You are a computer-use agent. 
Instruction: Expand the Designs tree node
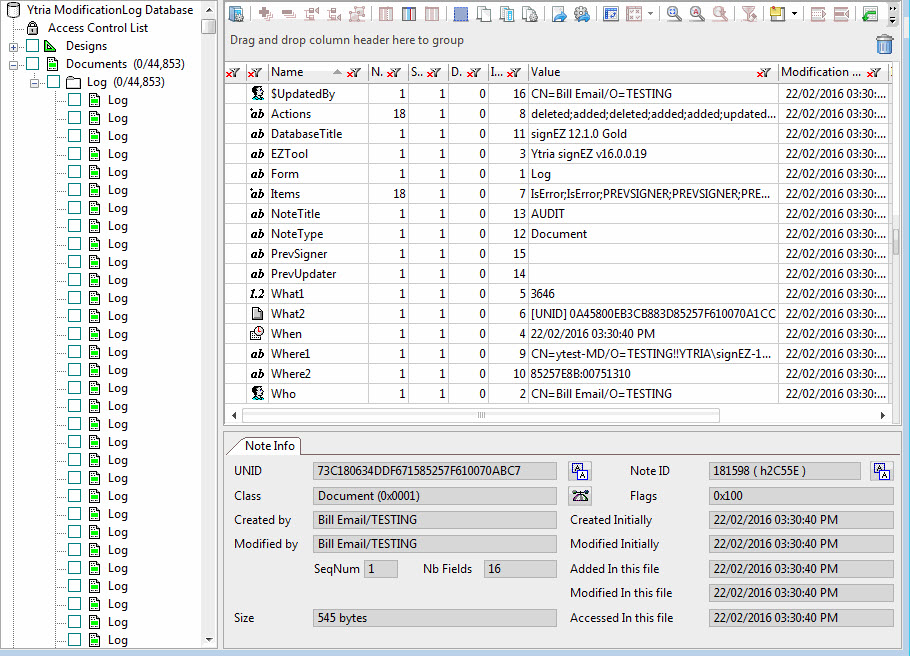[12, 46]
